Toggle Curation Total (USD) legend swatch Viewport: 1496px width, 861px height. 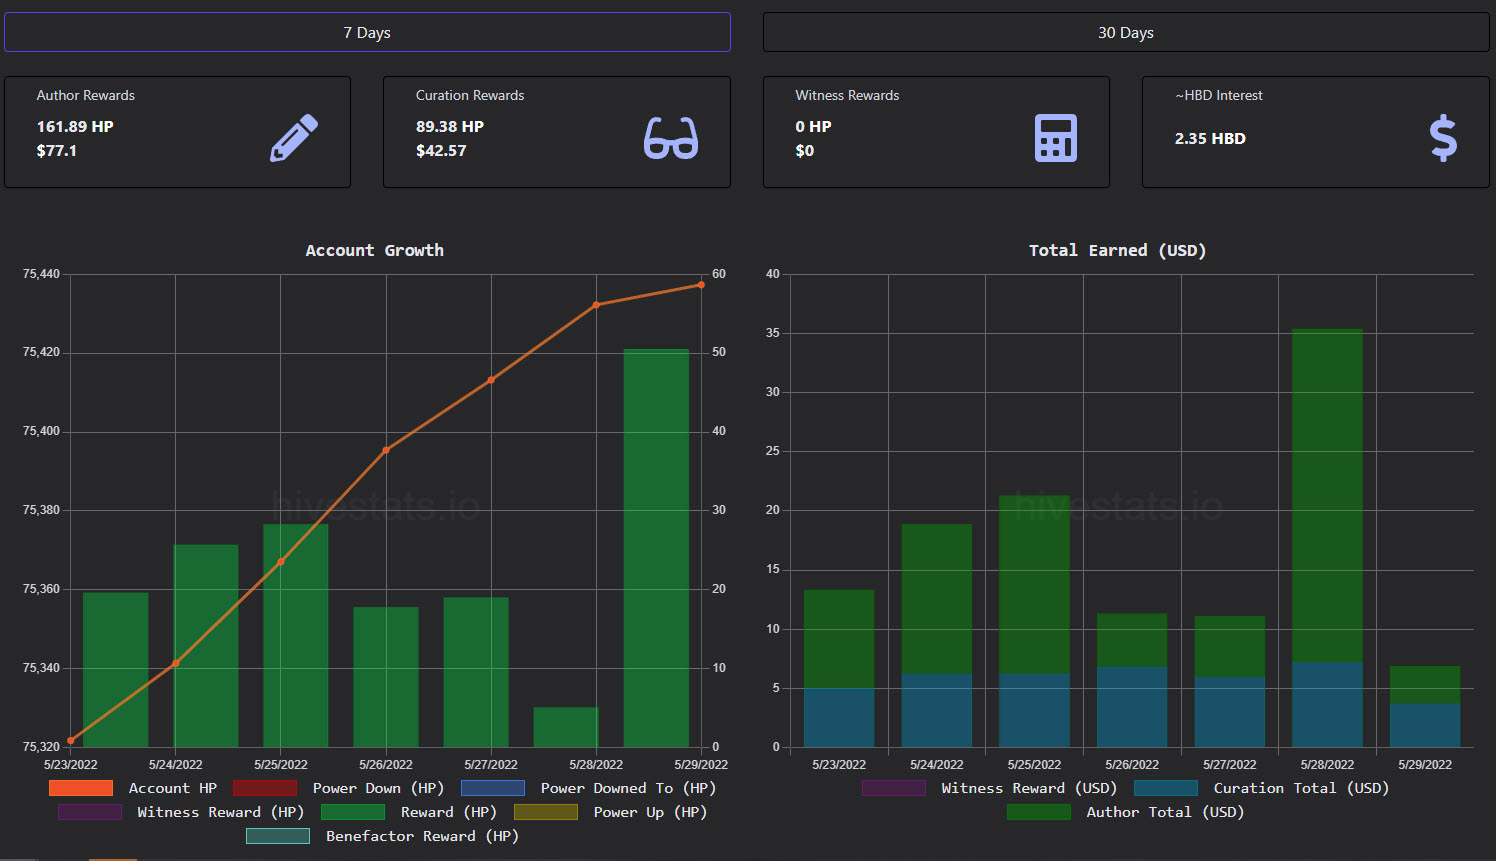pyautogui.click(x=1166, y=788)
